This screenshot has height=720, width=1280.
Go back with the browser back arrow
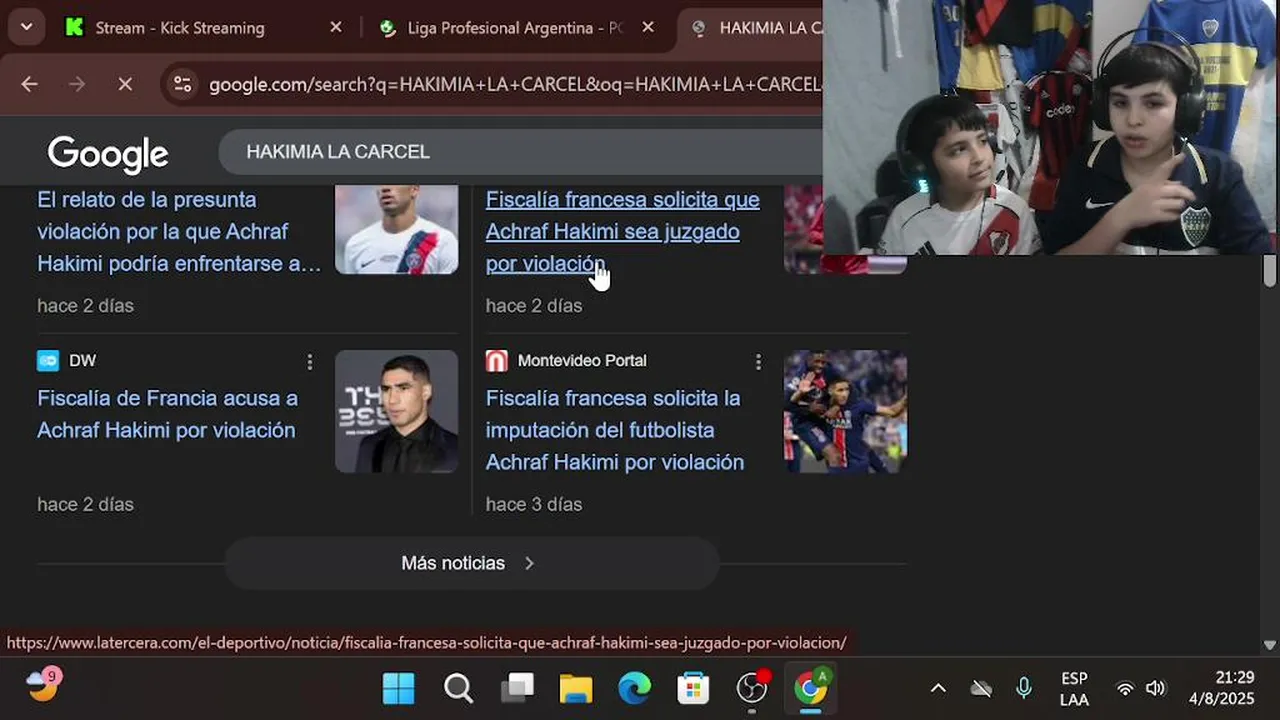29,84
